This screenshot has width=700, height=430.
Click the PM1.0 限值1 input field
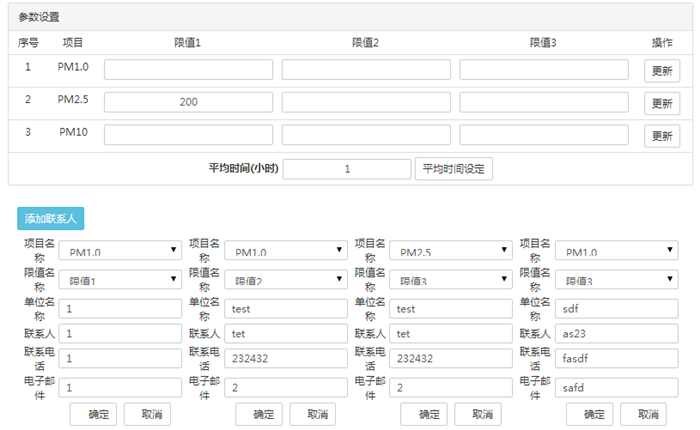tap(188, 70)
